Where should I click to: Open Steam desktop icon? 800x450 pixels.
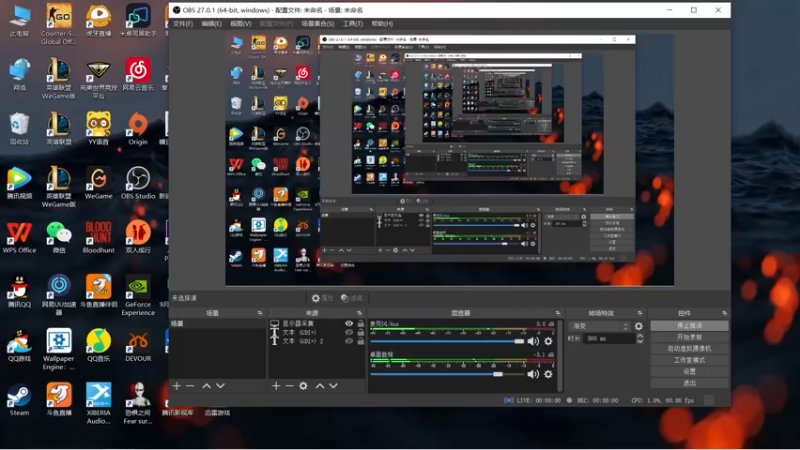[19, 400]
